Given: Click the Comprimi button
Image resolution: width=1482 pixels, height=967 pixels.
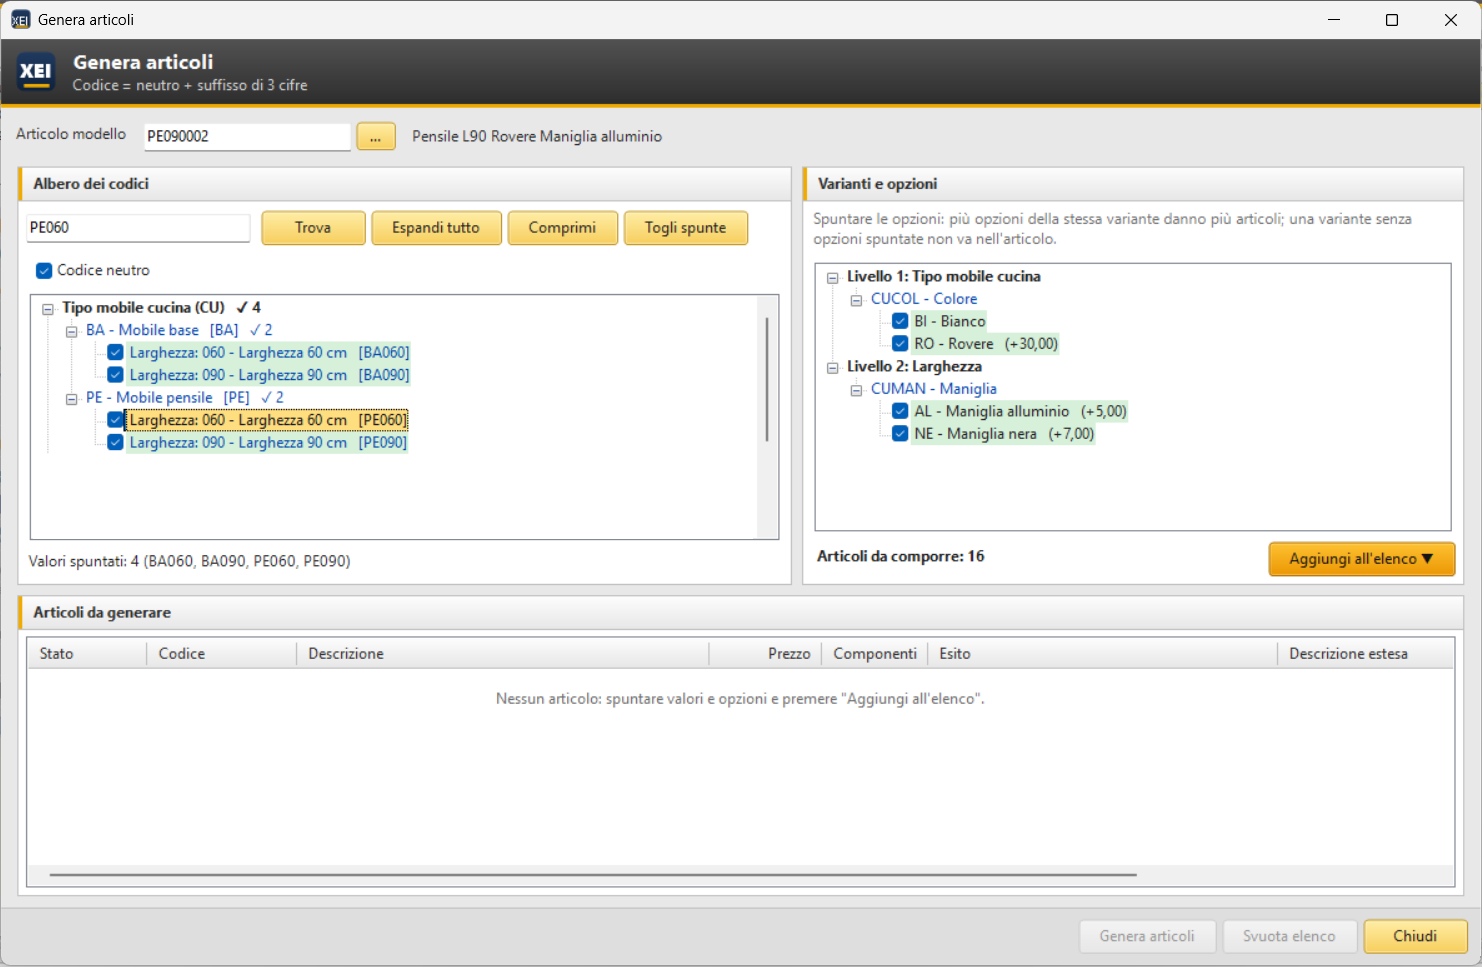Looking at the screenshot, I should point(562,228).
